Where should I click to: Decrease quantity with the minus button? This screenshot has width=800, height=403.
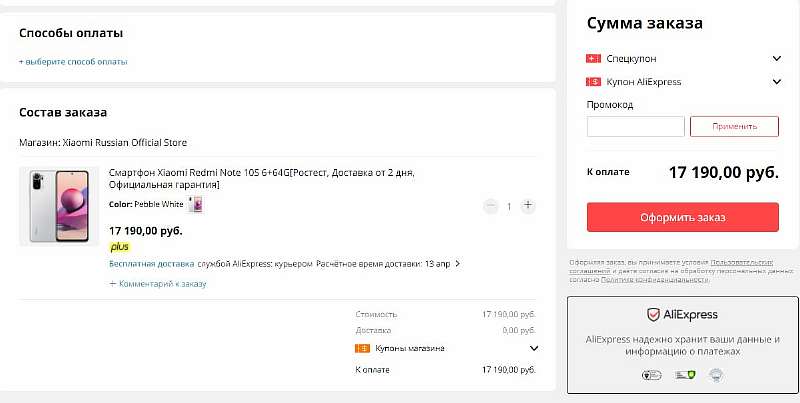click(490, 206)
